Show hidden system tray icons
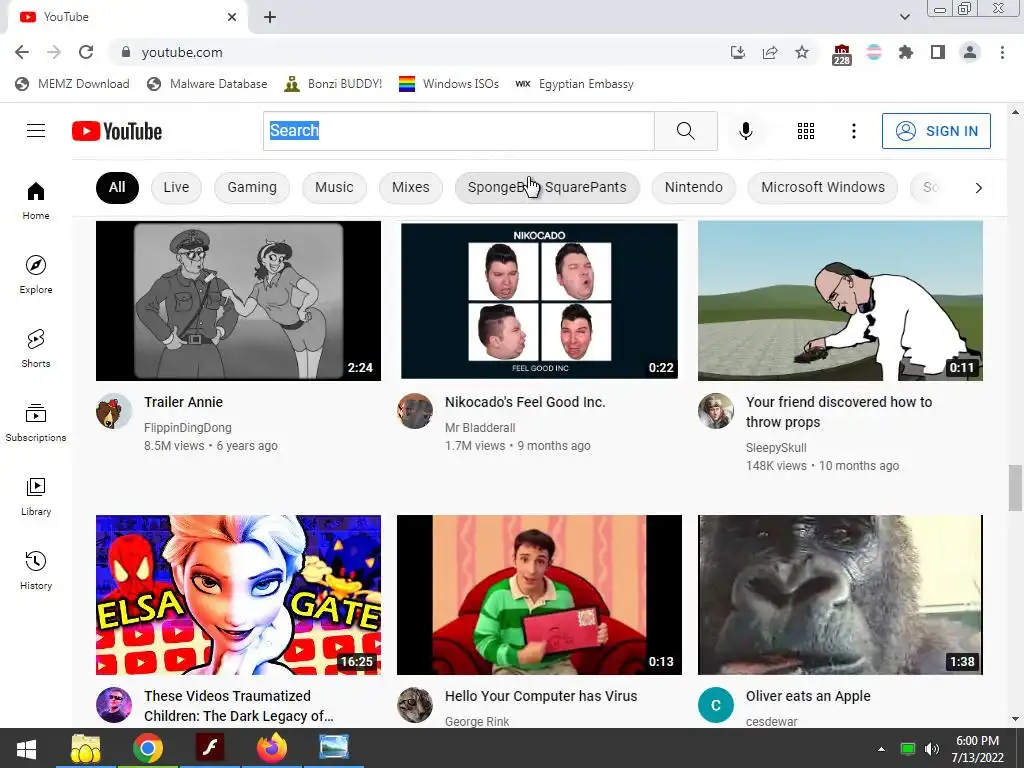Viewport: 1024px width, 768px height. pos(881,748)
